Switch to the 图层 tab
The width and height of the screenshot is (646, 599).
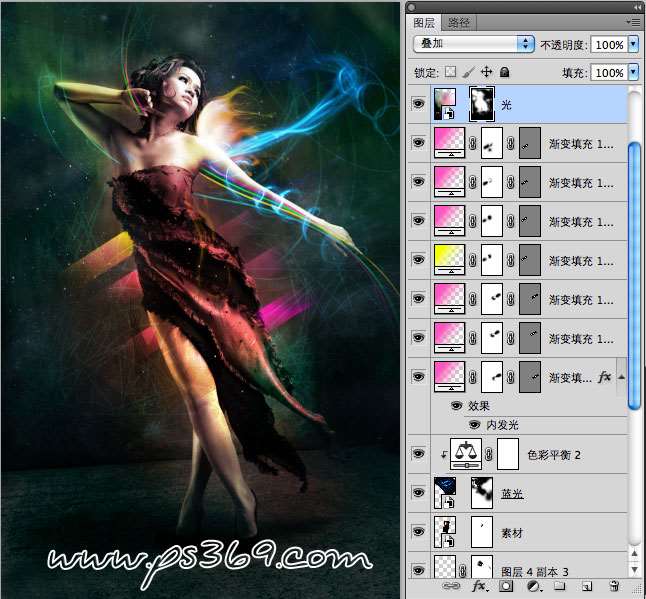(424, 23)
